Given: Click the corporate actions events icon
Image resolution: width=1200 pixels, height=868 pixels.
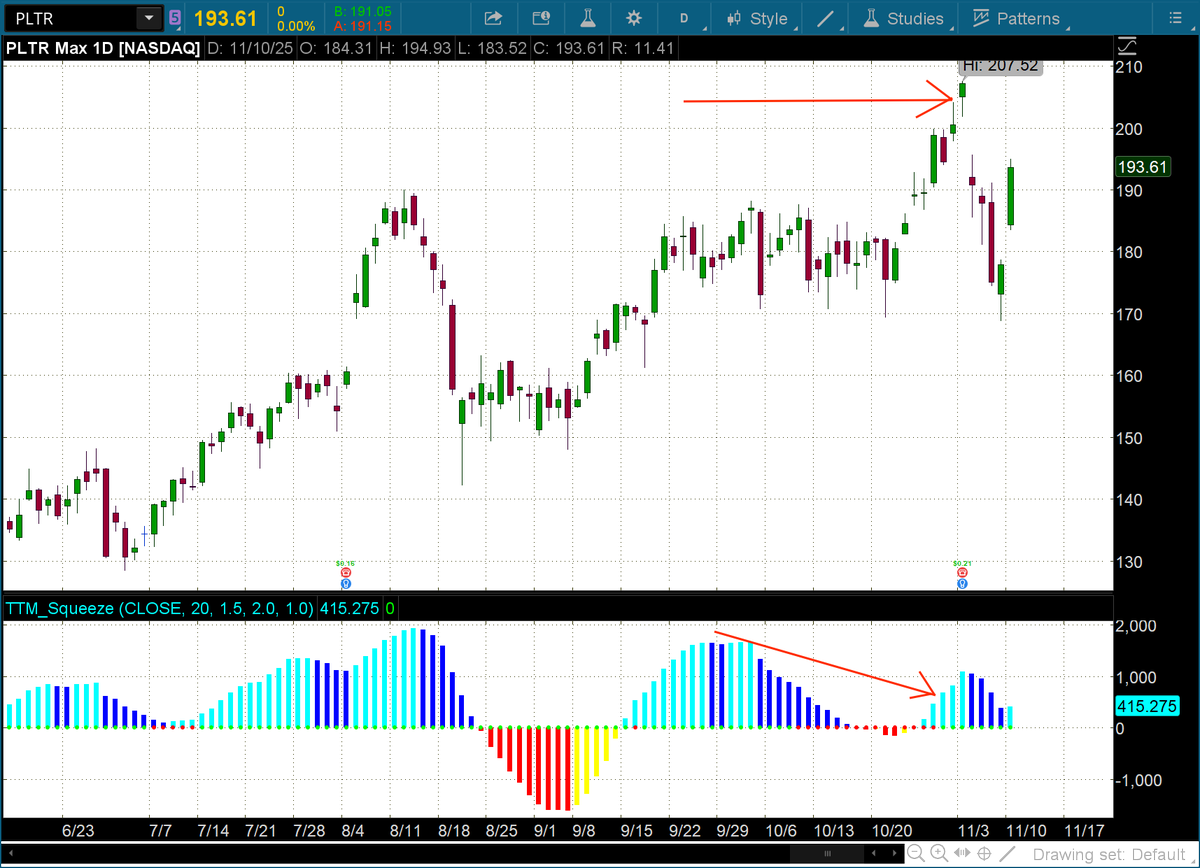Looking at the screenshot, I should click(x=540, y=18).
